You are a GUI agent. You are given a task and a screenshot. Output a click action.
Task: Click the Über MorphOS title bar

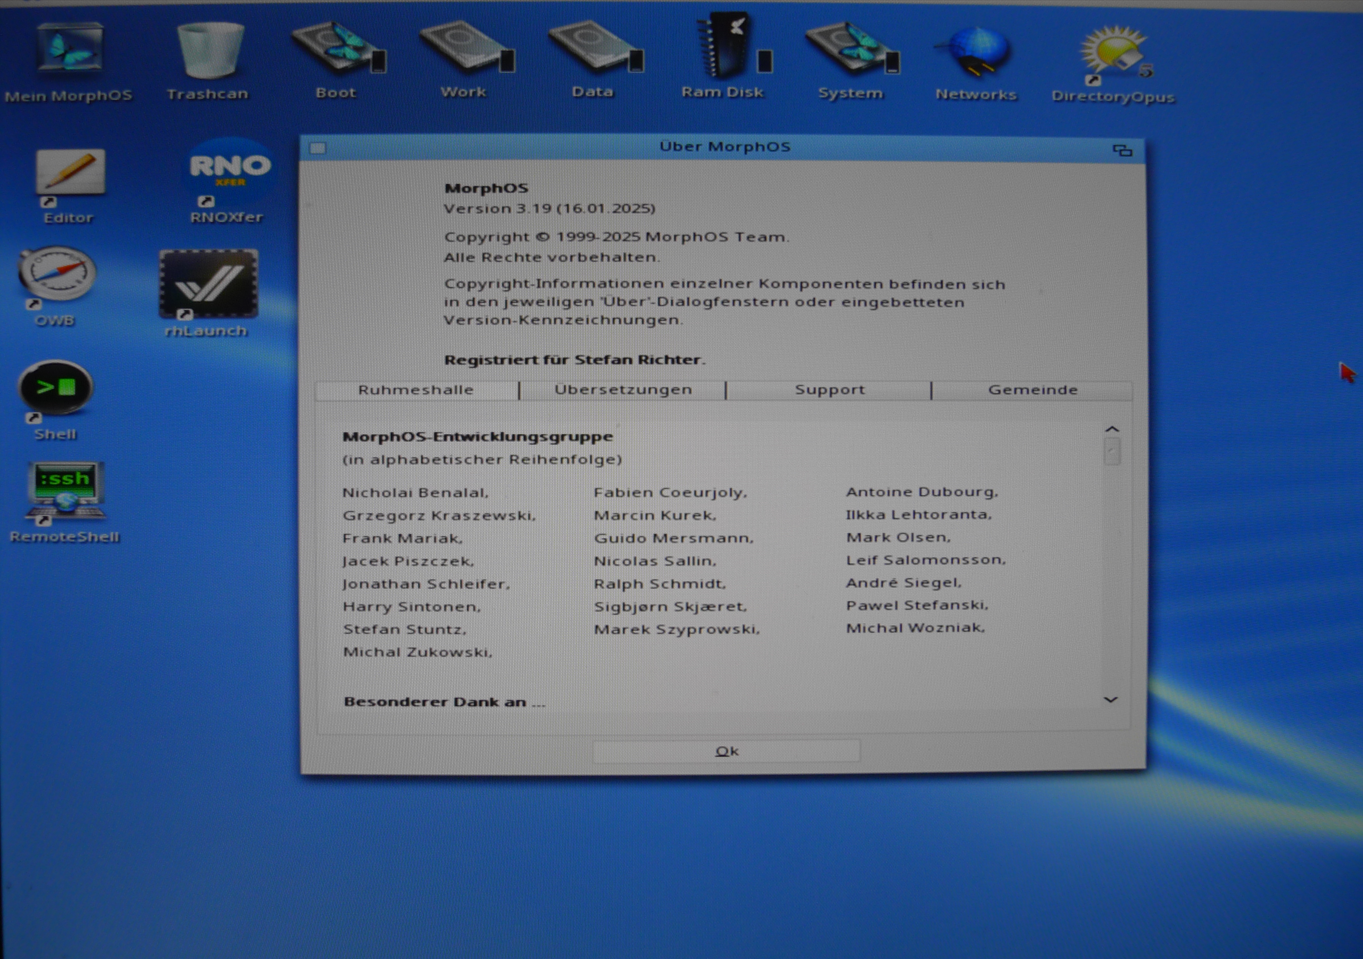[x=724, y=147]
